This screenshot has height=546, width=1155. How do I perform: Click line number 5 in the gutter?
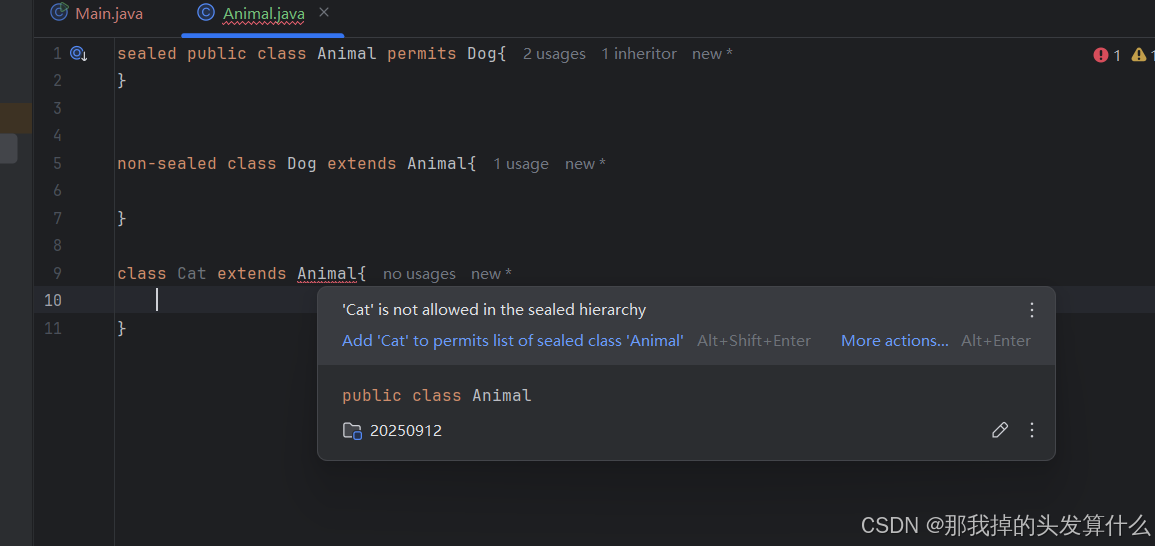tap(57, 164)
